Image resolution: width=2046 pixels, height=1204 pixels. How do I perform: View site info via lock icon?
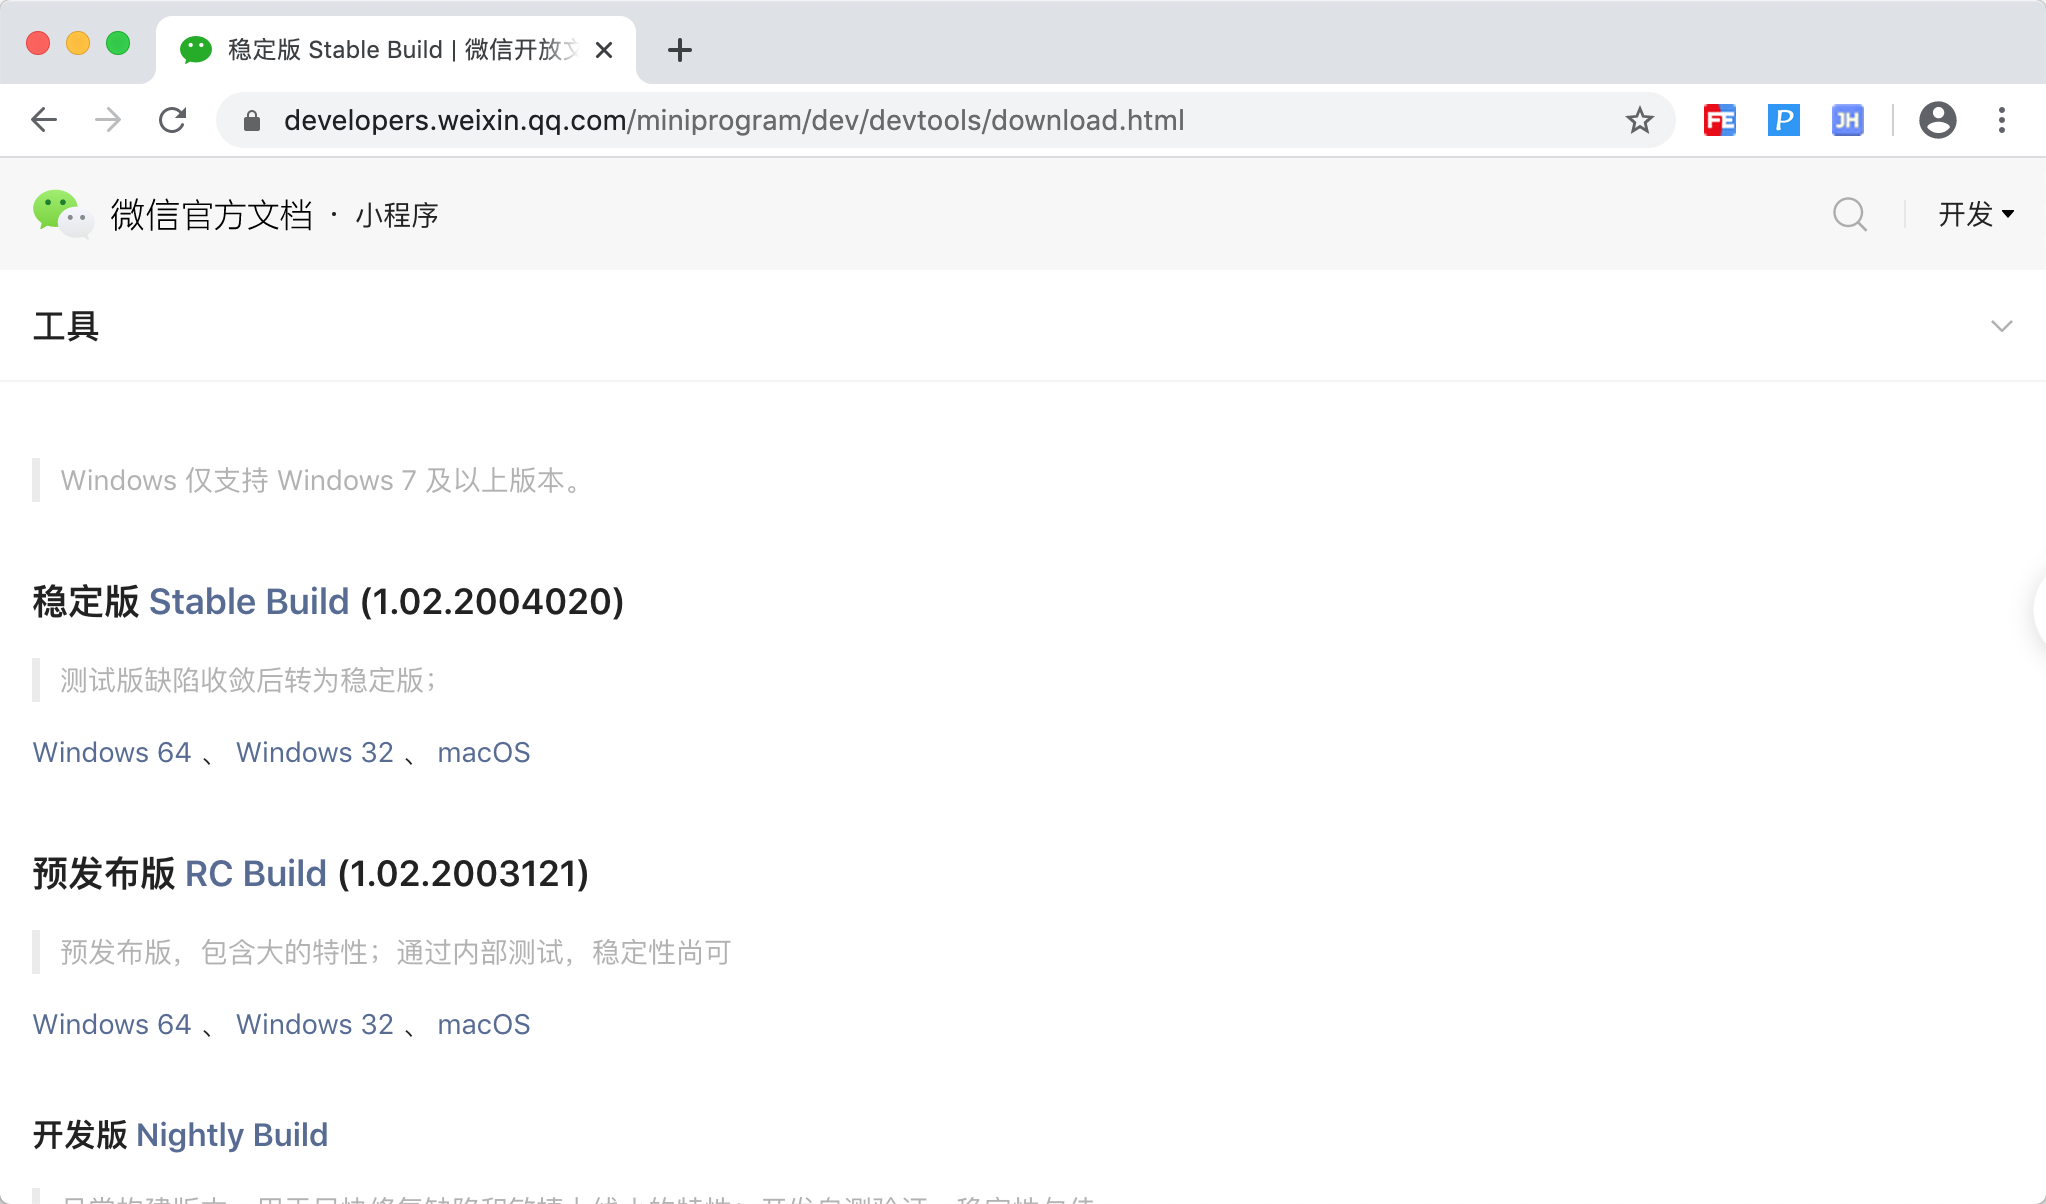pyautogui.click(x=252, y=121)
